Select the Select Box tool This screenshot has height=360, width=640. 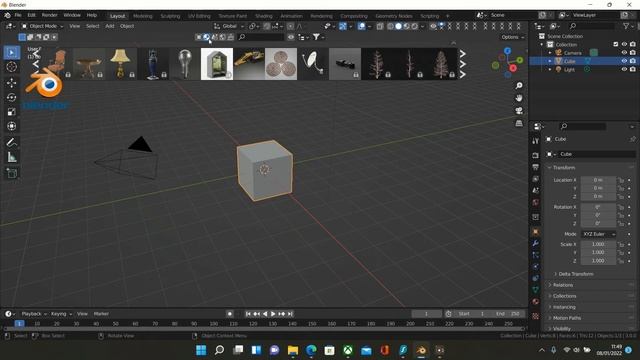(x=12, y=53)
